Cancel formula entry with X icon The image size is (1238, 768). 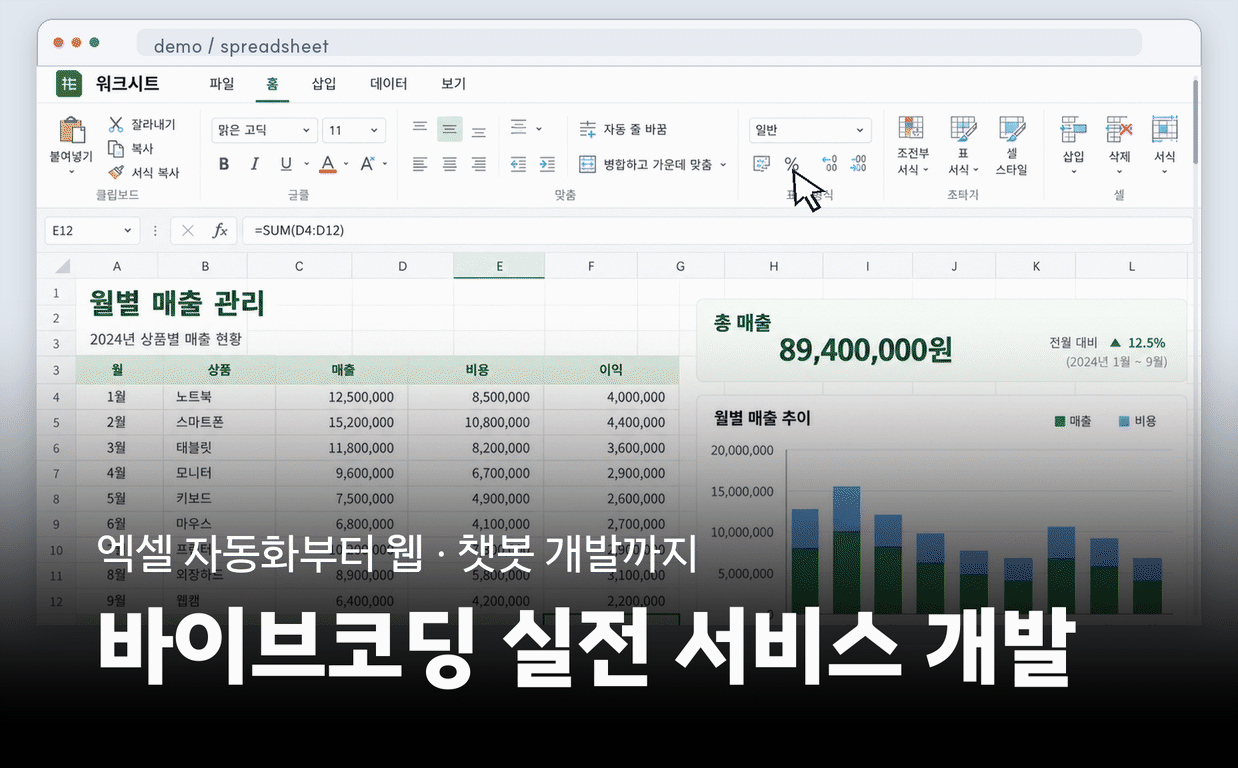tap(187, 231)
